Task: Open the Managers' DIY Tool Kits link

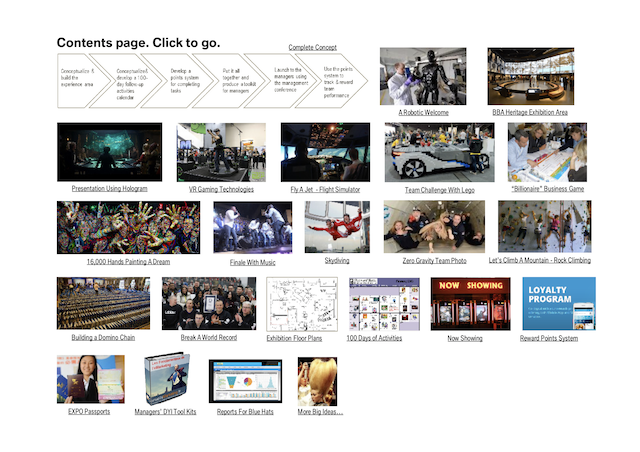Action: click(164, 411)
